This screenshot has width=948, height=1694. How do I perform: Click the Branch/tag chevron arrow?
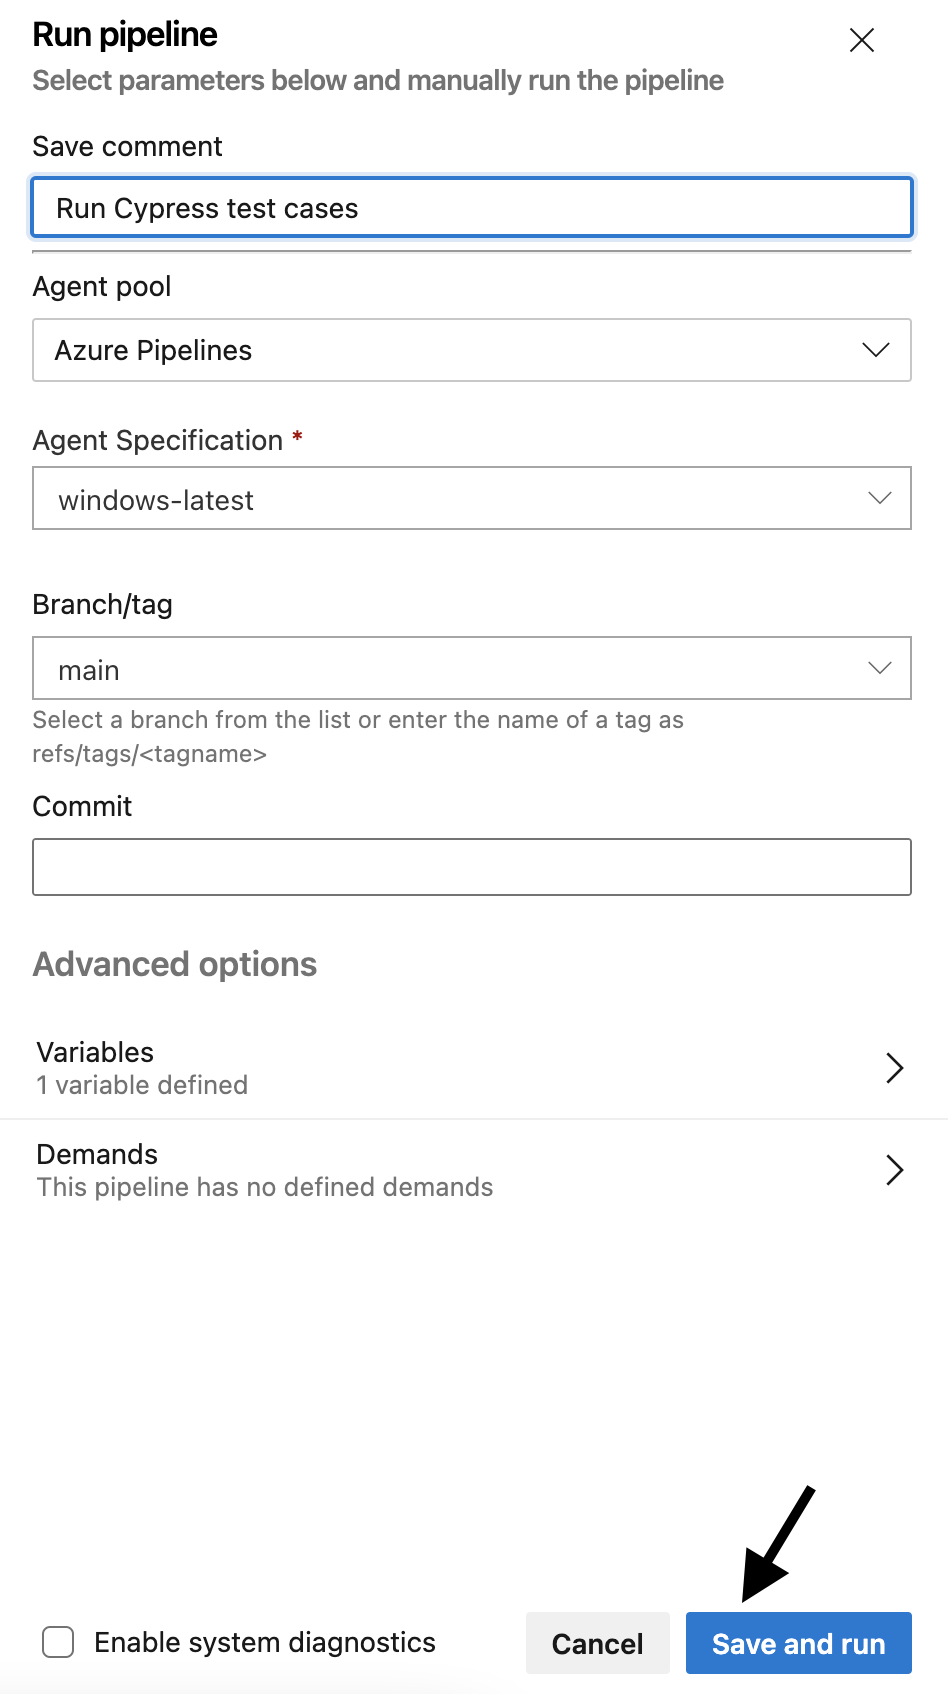879,668
